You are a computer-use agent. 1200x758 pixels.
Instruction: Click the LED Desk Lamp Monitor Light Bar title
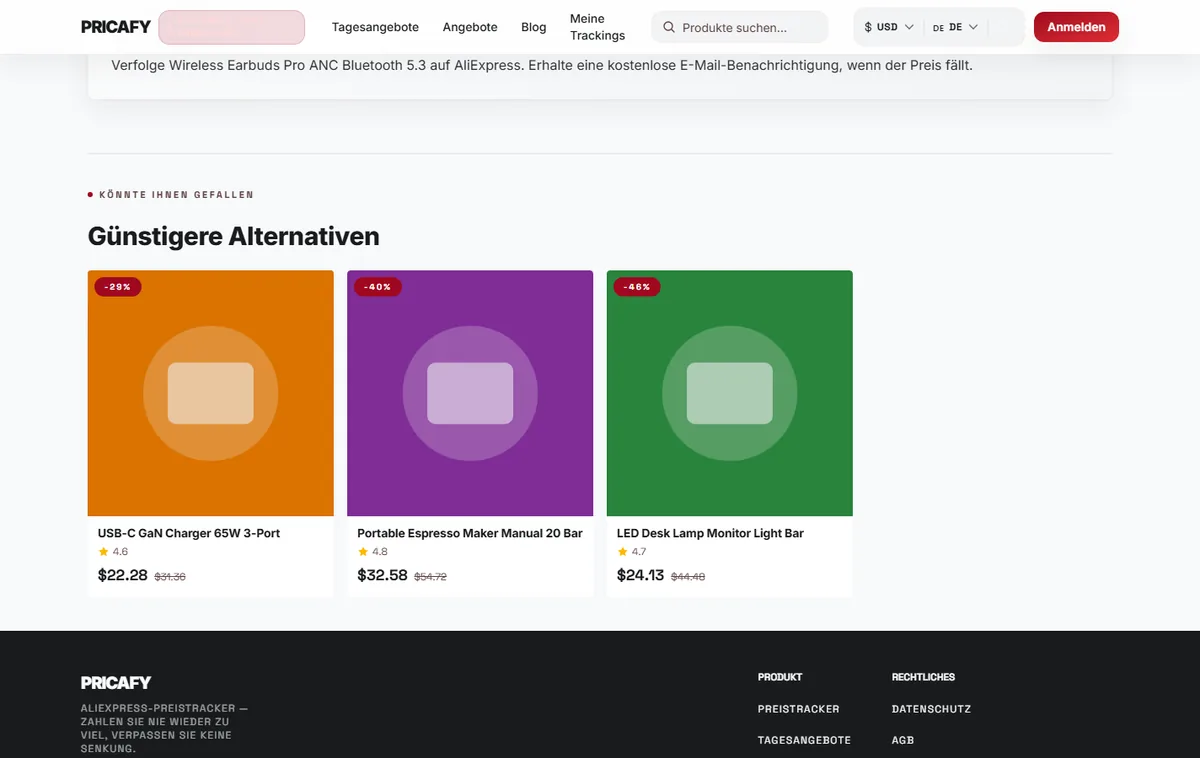click(710, 533)
